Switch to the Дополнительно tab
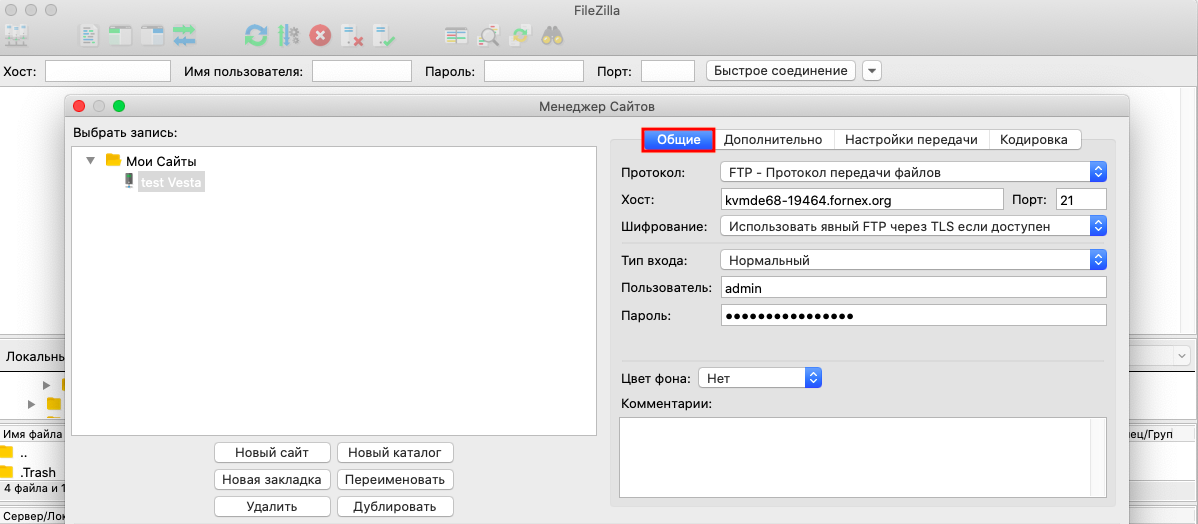Image resolution: width=1198 pixels, height=524 pixels. pos(773,140)
